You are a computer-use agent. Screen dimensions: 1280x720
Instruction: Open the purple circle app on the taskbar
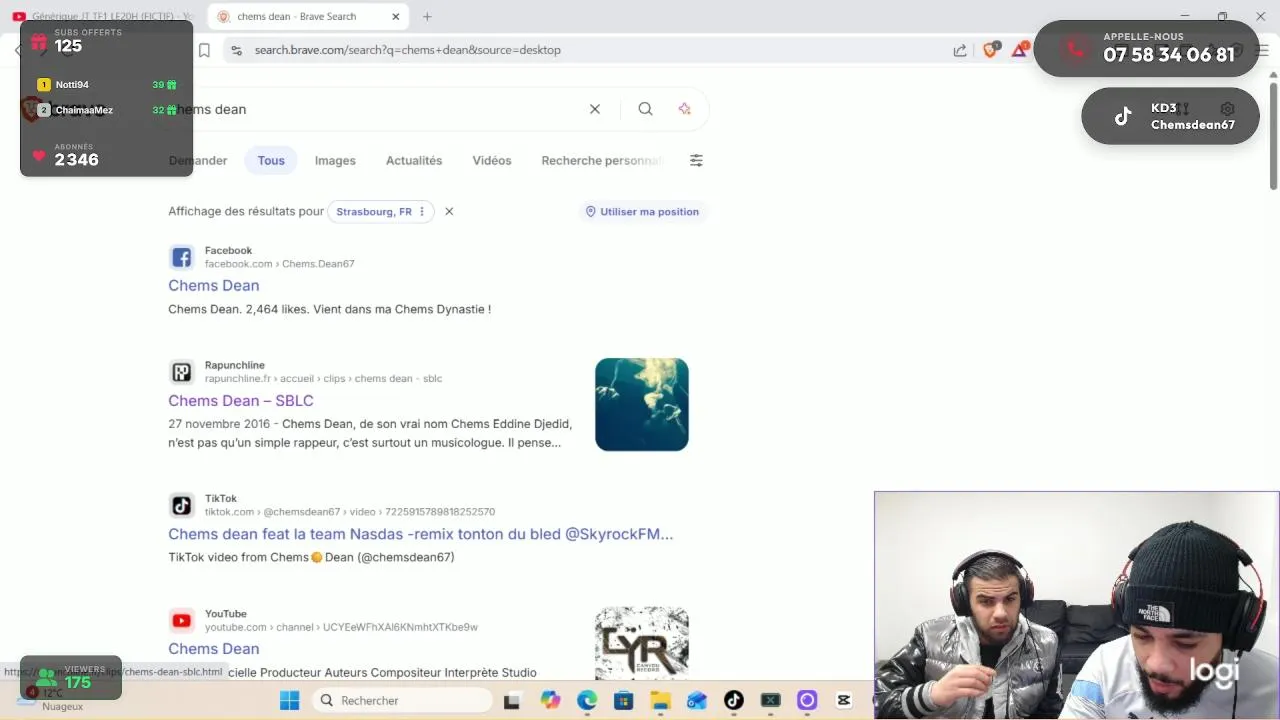point(807,701)
